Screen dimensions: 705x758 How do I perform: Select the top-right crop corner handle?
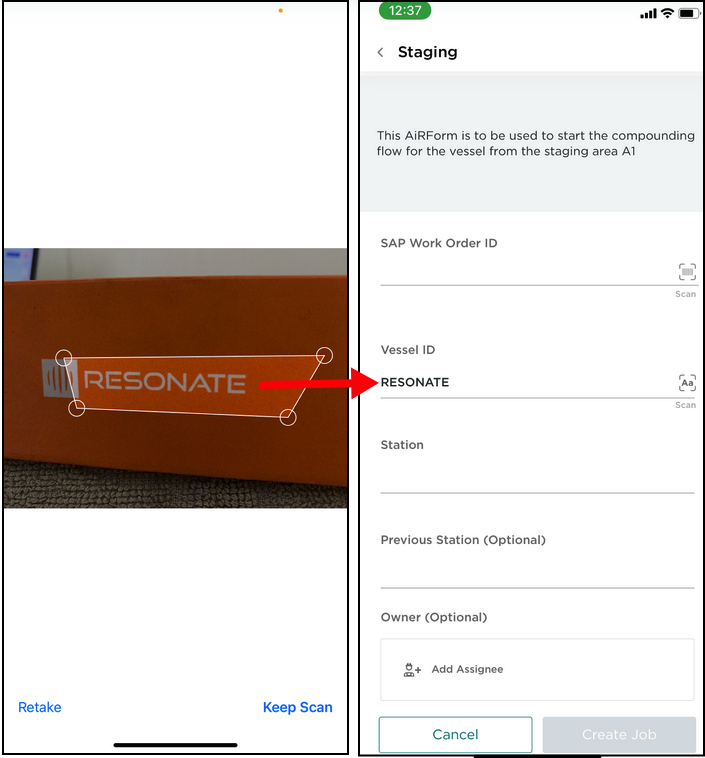coord(324,355)
